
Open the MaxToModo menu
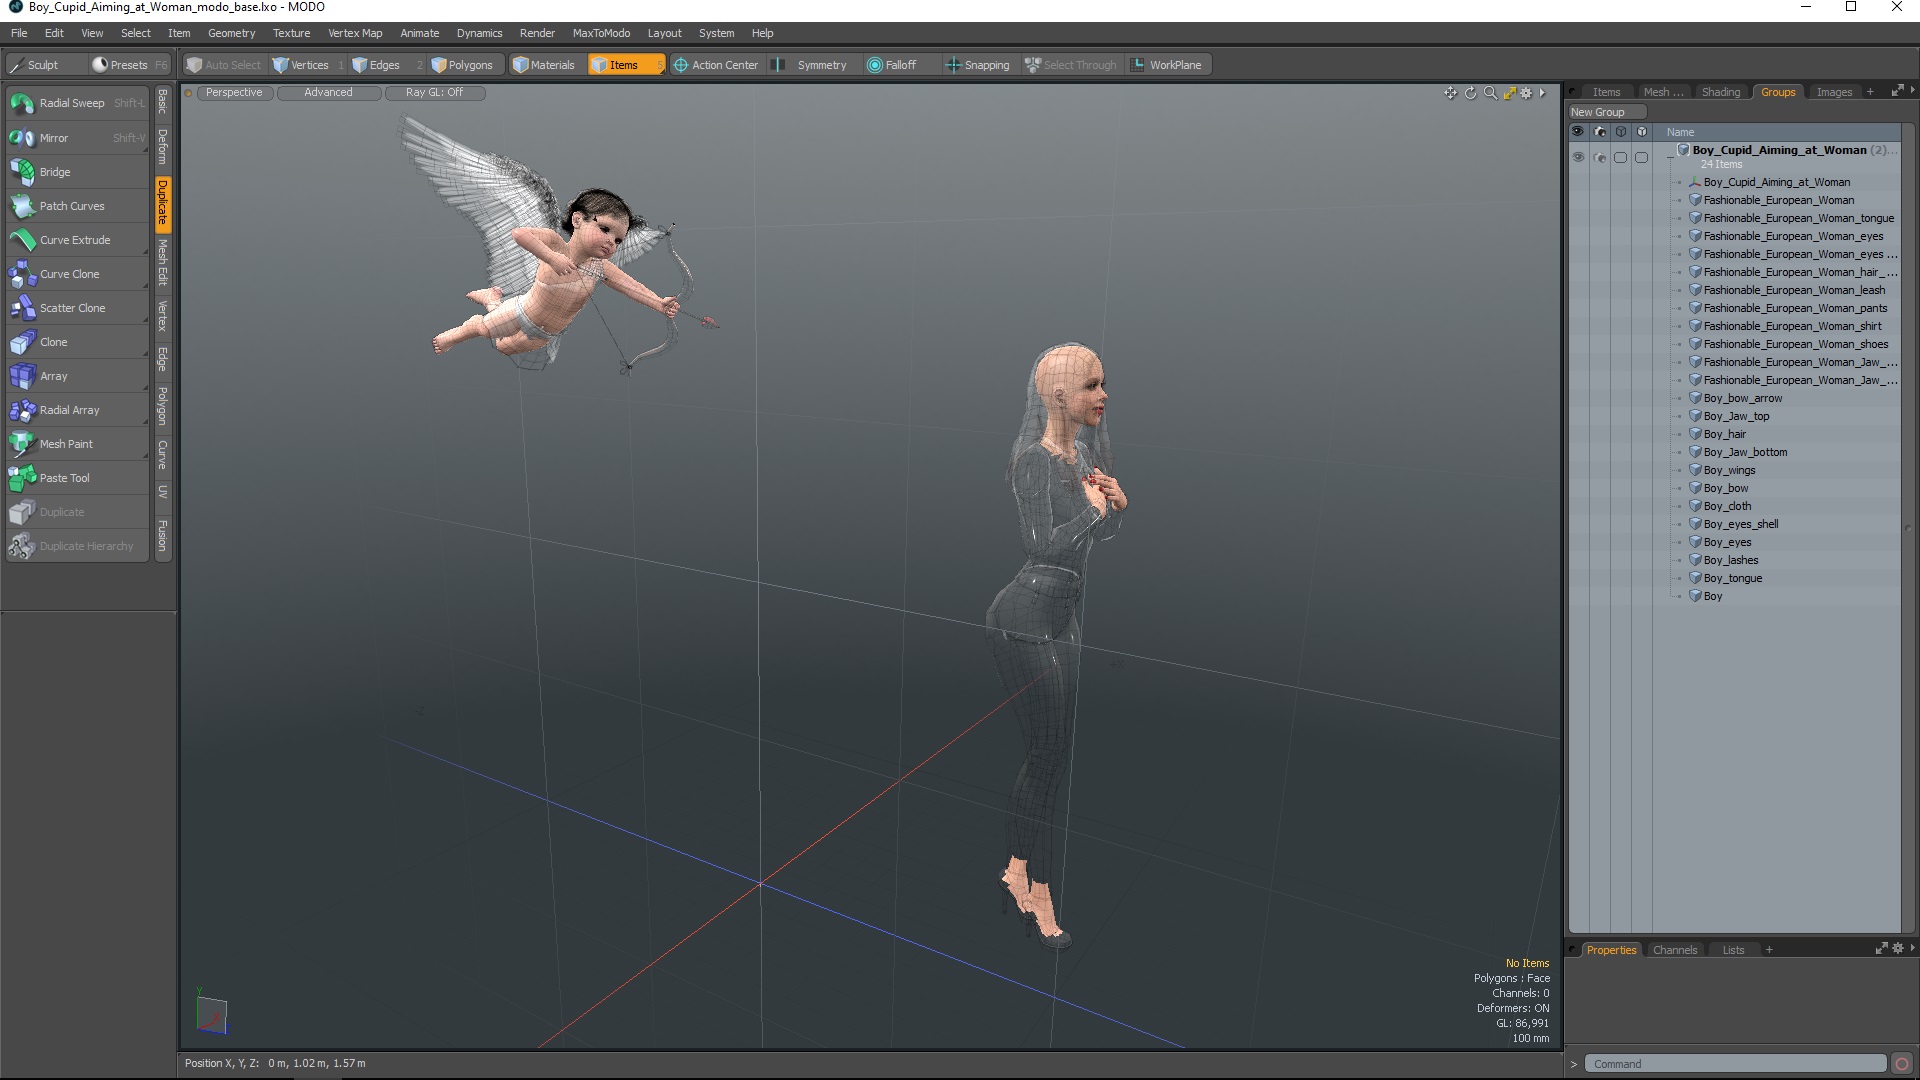(601, 33)
